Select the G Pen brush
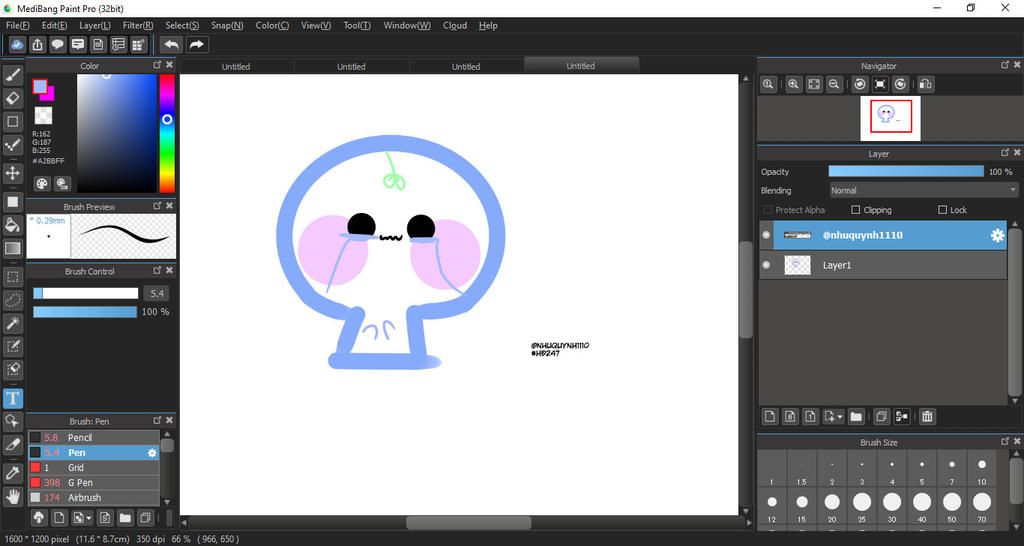Image resolution: width=1024 pixels, height=546 pixels. [x=94, y=483]
